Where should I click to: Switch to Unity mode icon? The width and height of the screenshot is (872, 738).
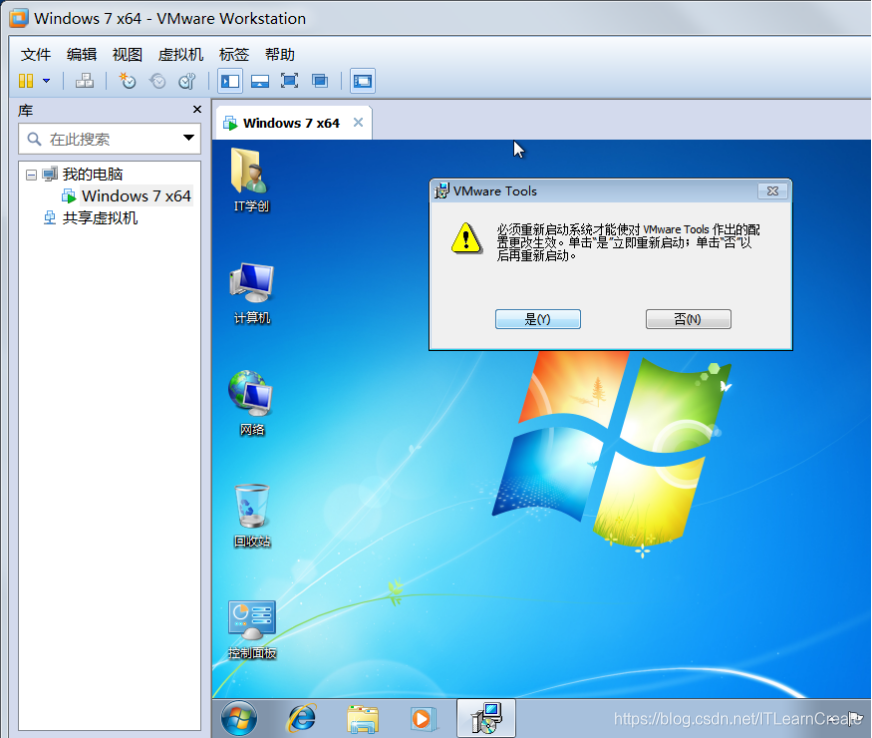point(320,81)
